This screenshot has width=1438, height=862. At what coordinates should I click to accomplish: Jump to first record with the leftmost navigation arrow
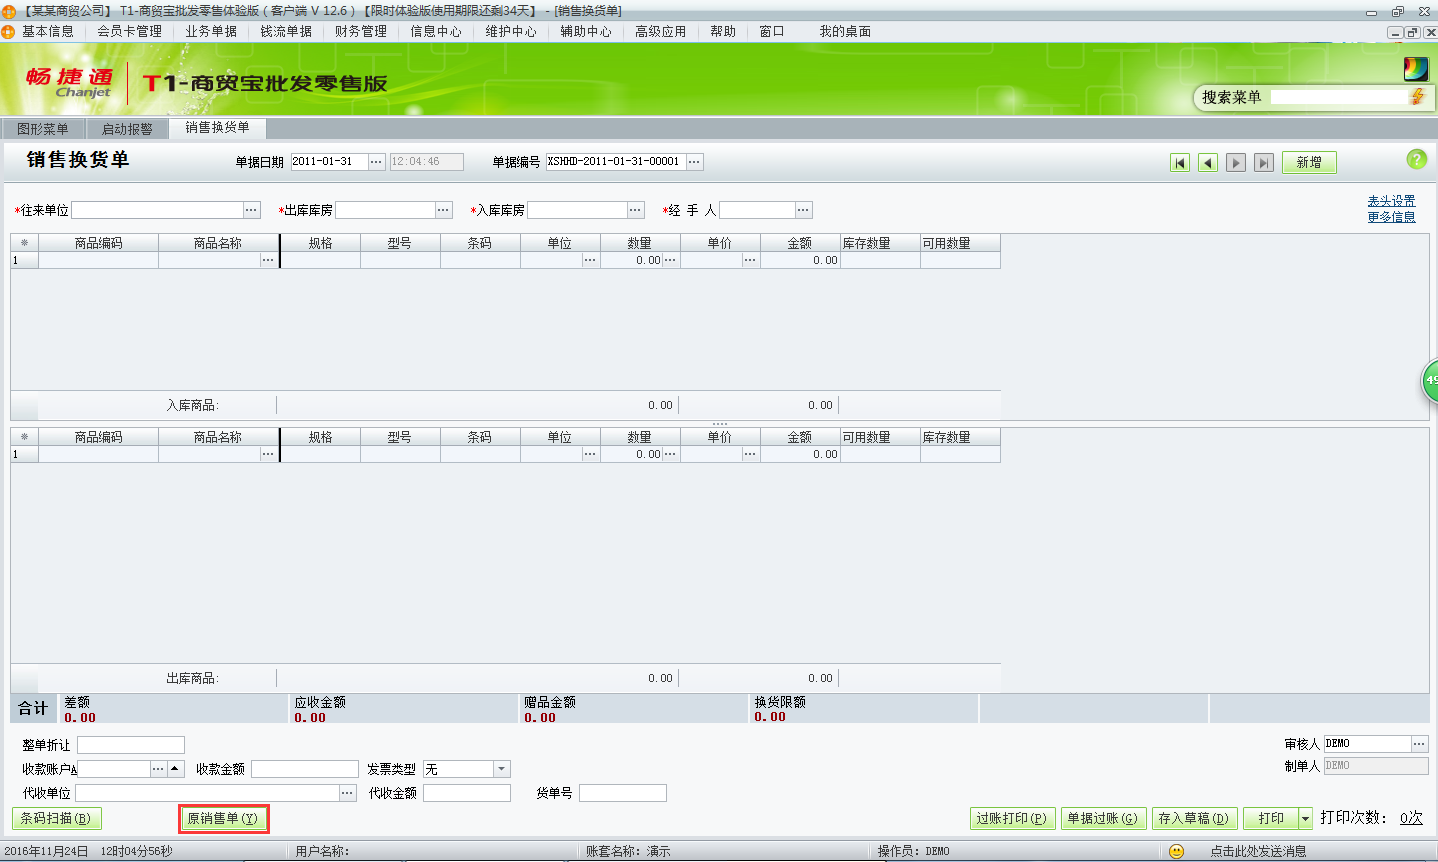(1180, 161)
